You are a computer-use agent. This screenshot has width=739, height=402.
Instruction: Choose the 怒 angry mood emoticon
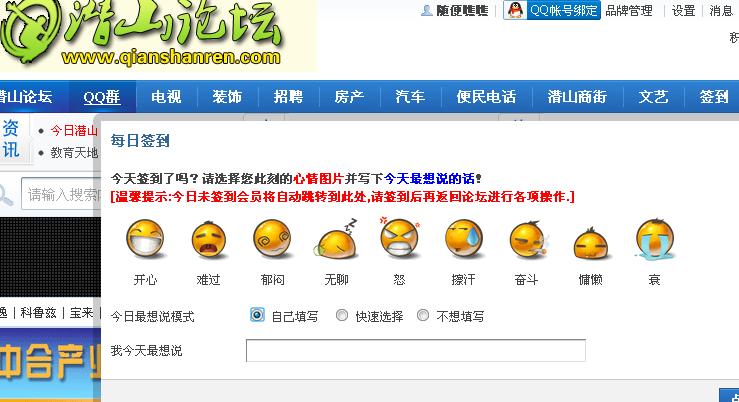tap(399, 238)
